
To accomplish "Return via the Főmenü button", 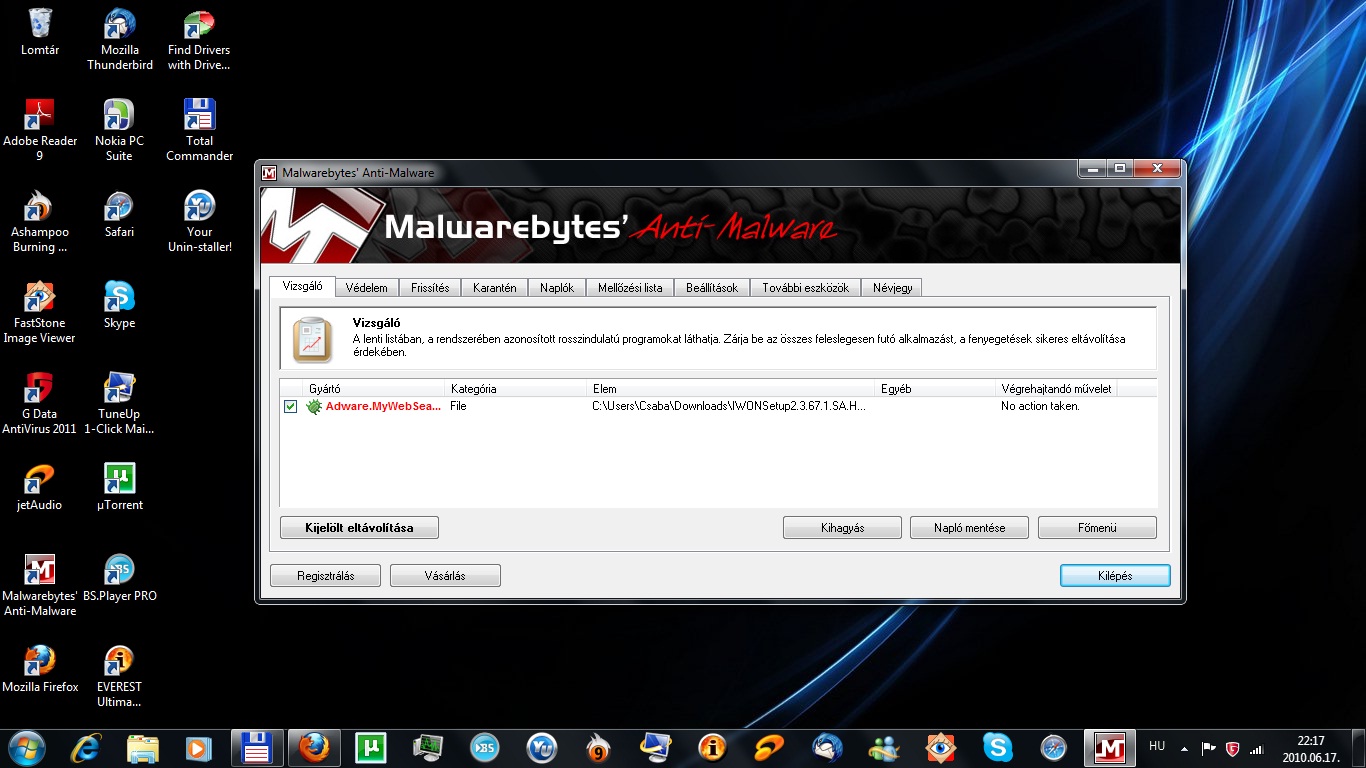I will click(1097, 528).
